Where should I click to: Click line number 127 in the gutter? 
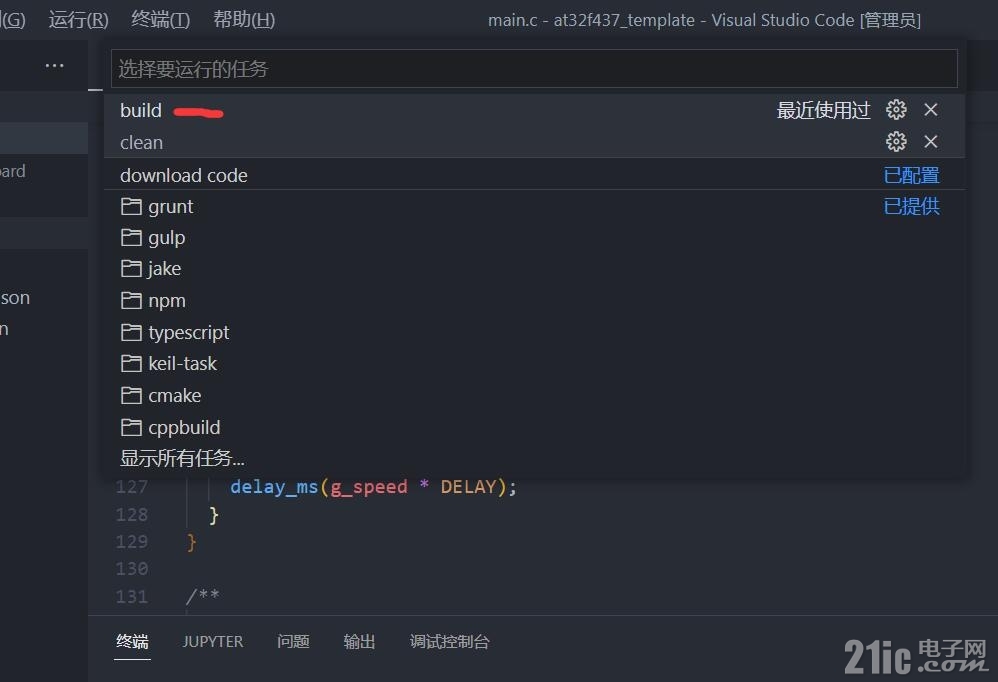(x=132, y=487)
